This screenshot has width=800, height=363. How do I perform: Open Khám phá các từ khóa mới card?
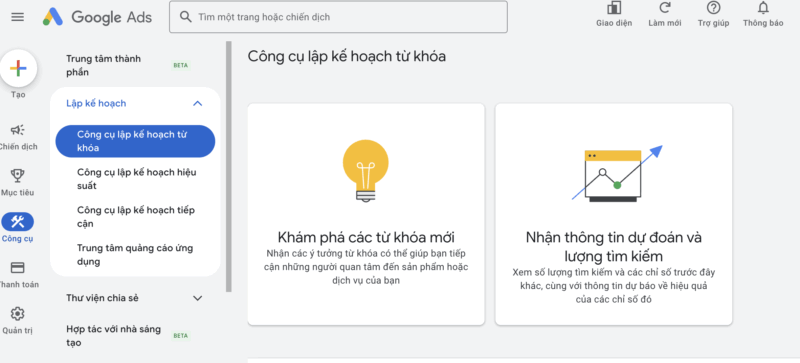click(366, 214)
